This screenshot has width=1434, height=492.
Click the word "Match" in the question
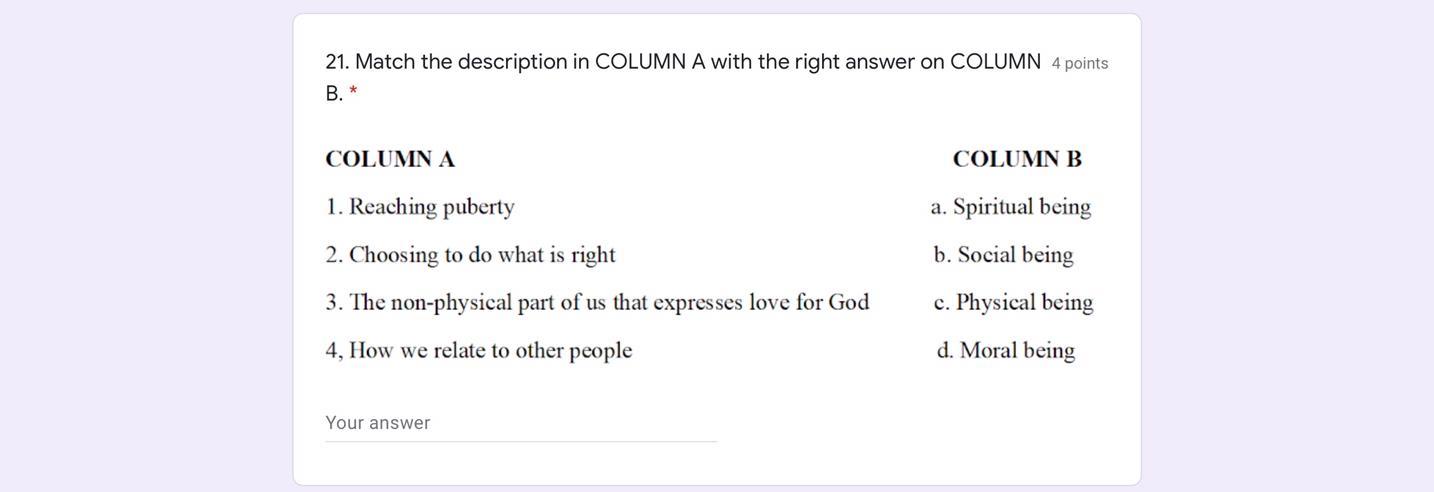tap(385, 62)
